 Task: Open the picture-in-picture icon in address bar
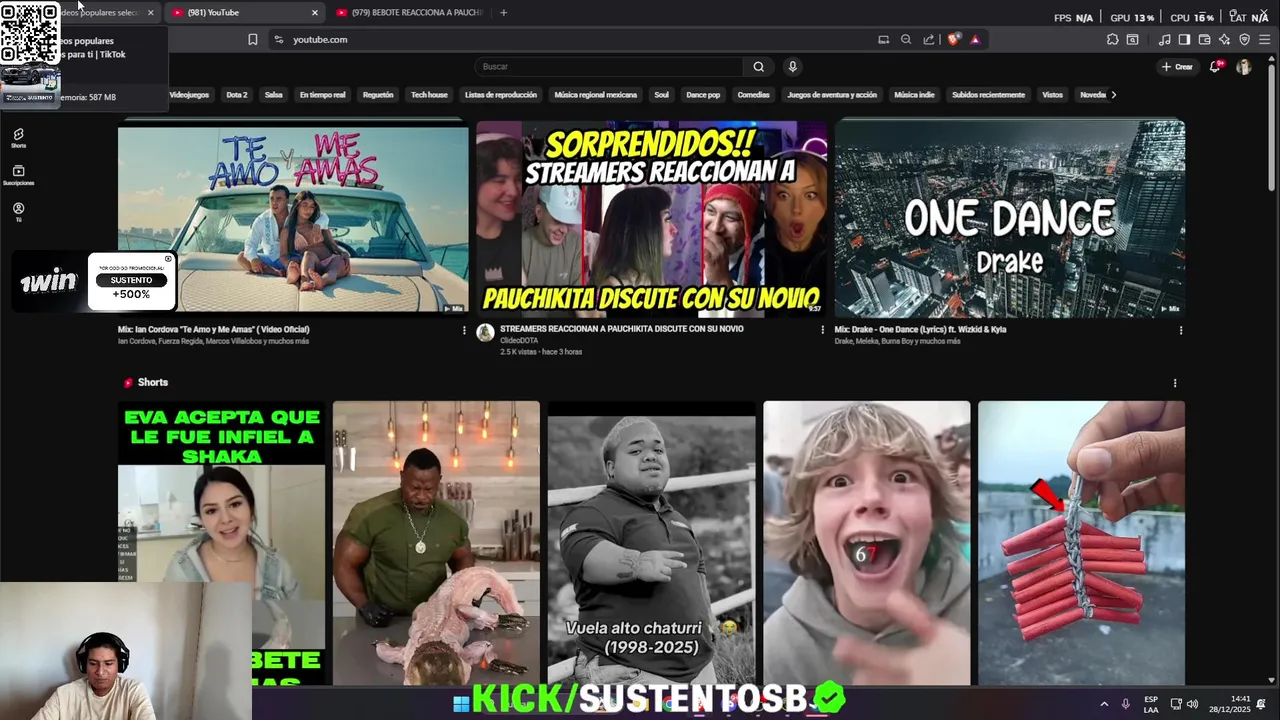(x=883, y=40)
